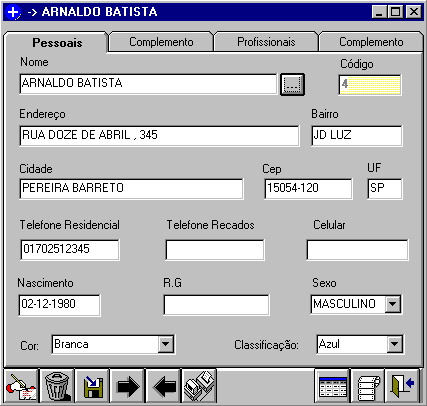The image size is (427, 406).
Task: Go to previous record with left arrow
Action: [x=164, y=386]
